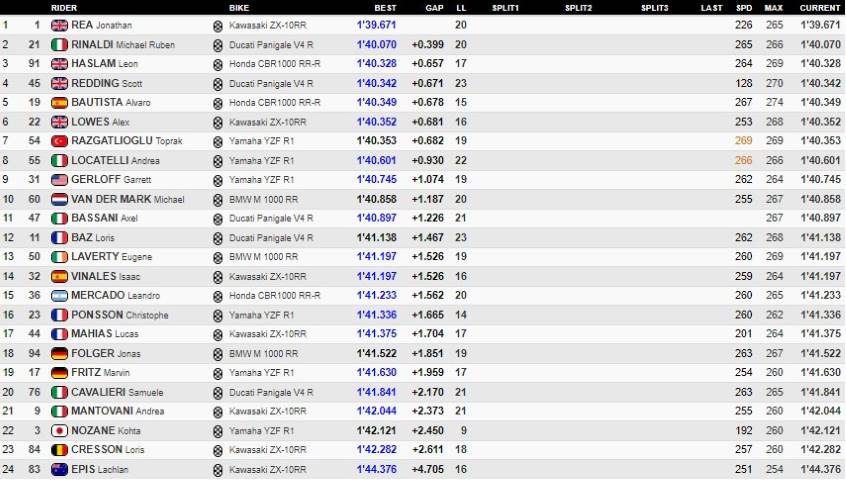
Task: Click the gap value +1.187
Action: [x=428, y=200]
